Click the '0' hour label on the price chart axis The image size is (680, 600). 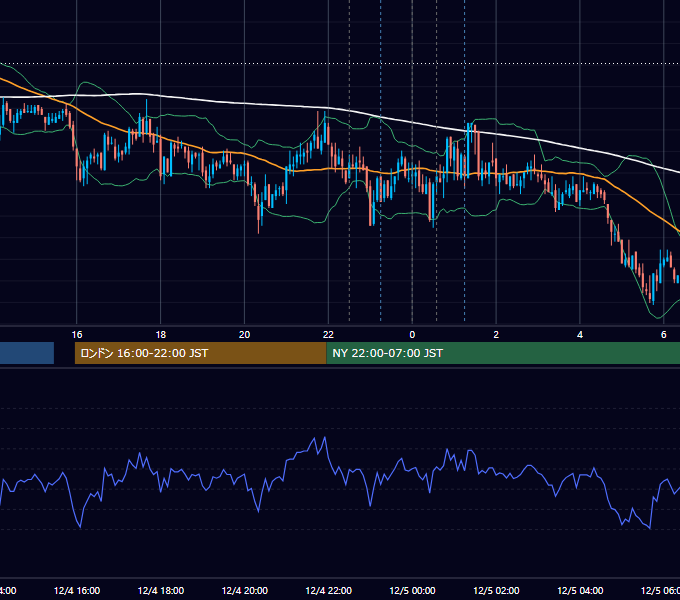click(x=412, y=335)
